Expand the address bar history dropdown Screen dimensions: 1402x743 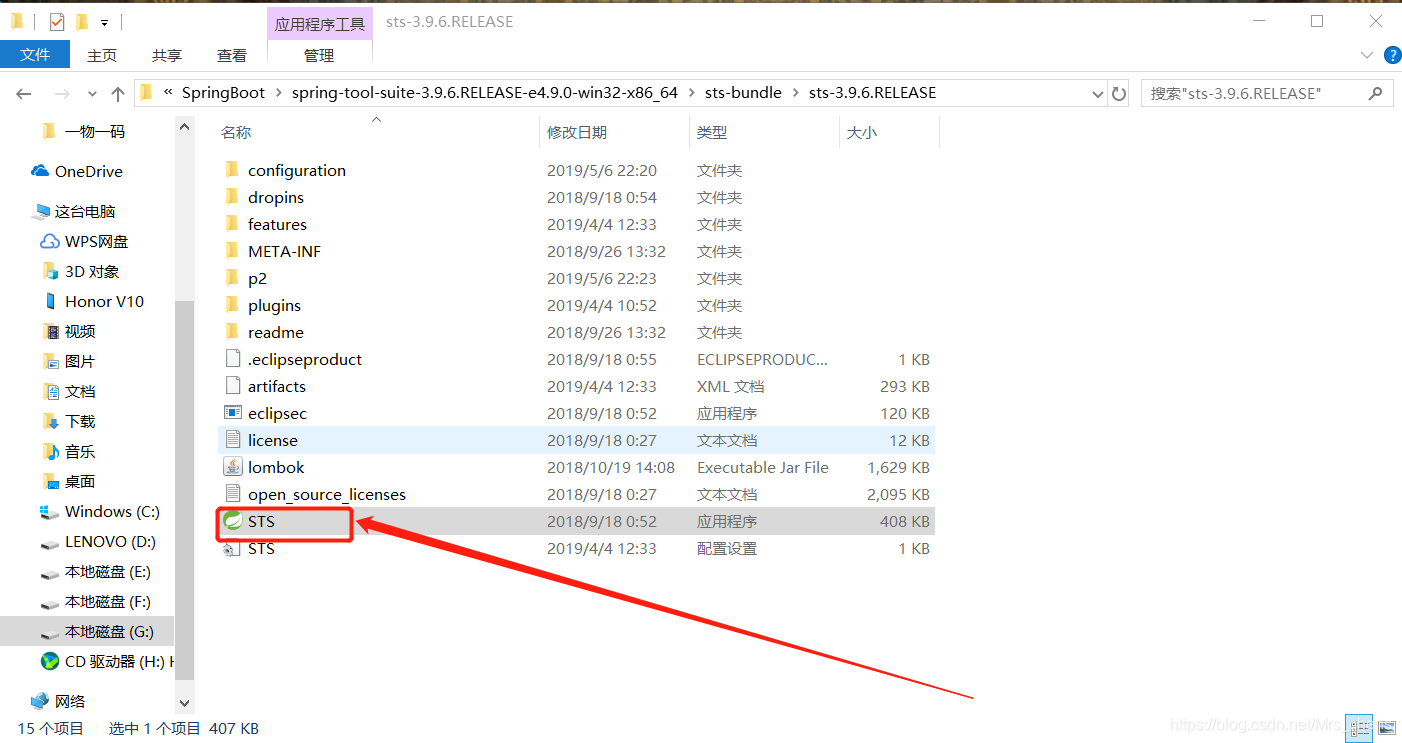(1098, 93)
